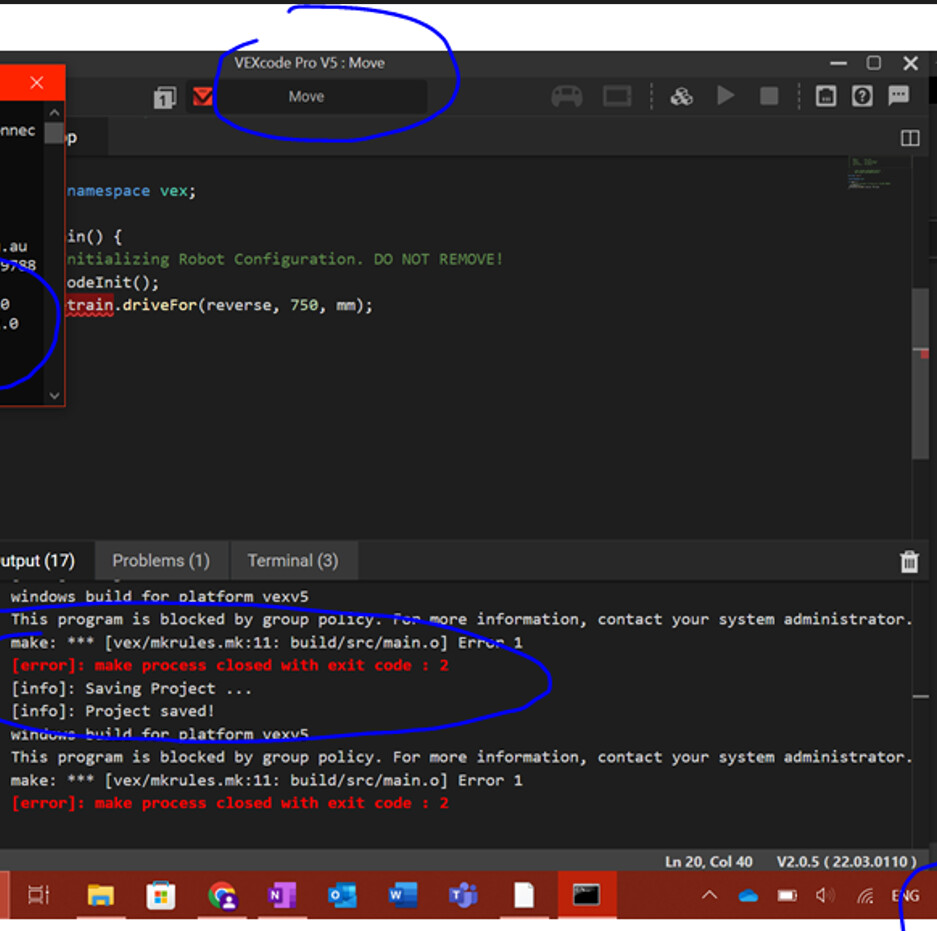Open the blank document icon on the taskbar
The width and height of the screenshot is (937, 931).
tap(524, 895)
